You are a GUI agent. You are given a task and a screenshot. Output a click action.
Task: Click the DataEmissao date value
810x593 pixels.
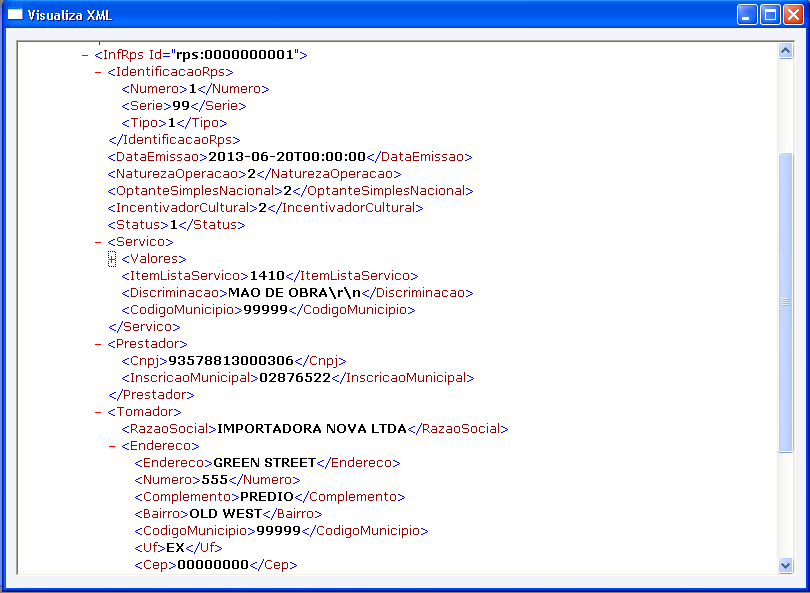click(x=287, y=157)
